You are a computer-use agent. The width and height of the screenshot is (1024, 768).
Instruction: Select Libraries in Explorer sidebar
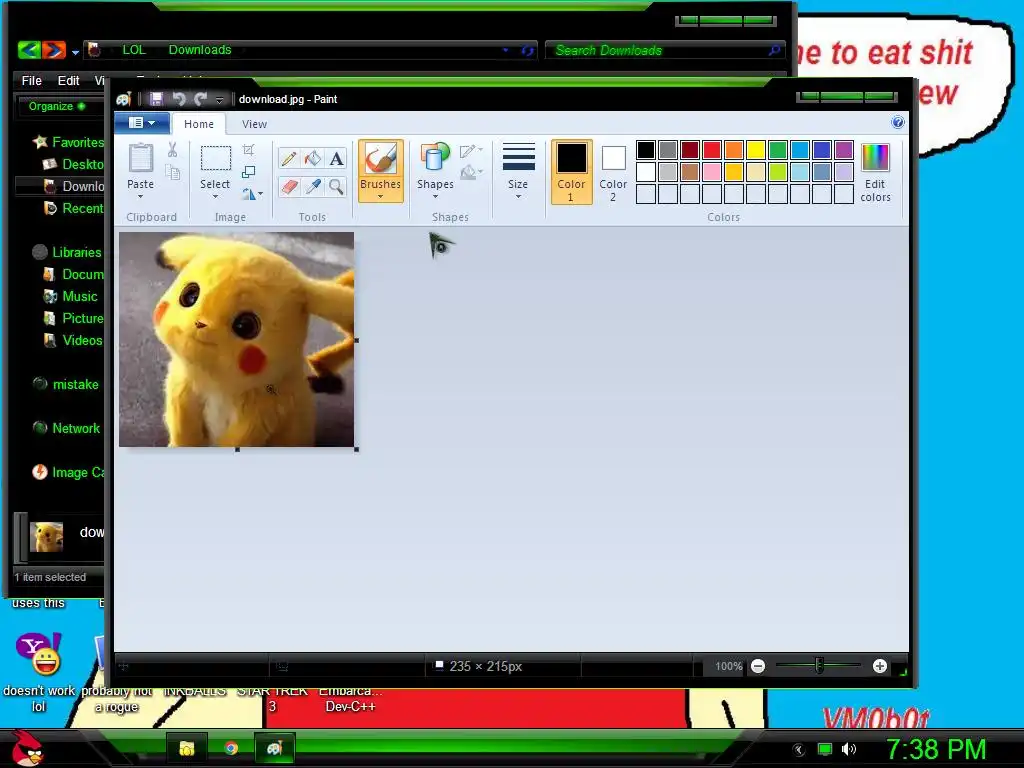[67, 252]
